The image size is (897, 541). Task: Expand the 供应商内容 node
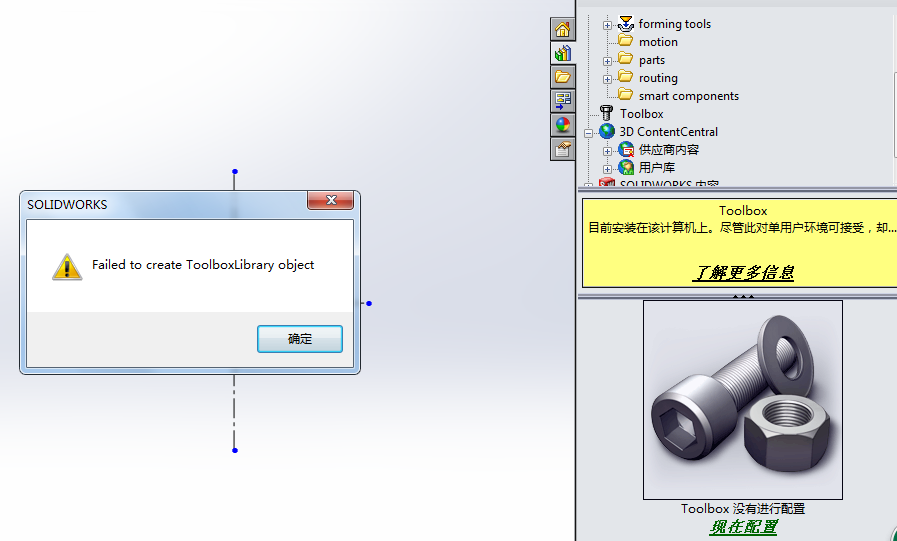click(x=608, y=152)
